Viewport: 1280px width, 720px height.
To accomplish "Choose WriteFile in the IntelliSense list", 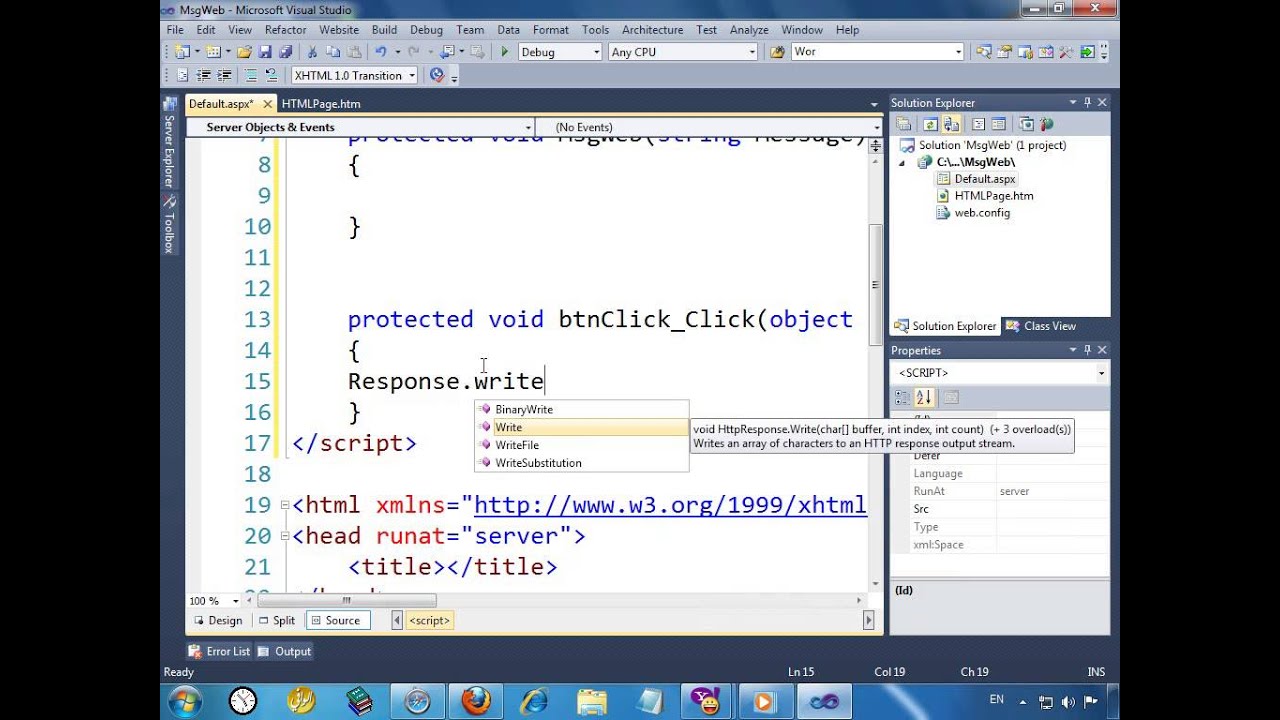I will coord(582,445).
